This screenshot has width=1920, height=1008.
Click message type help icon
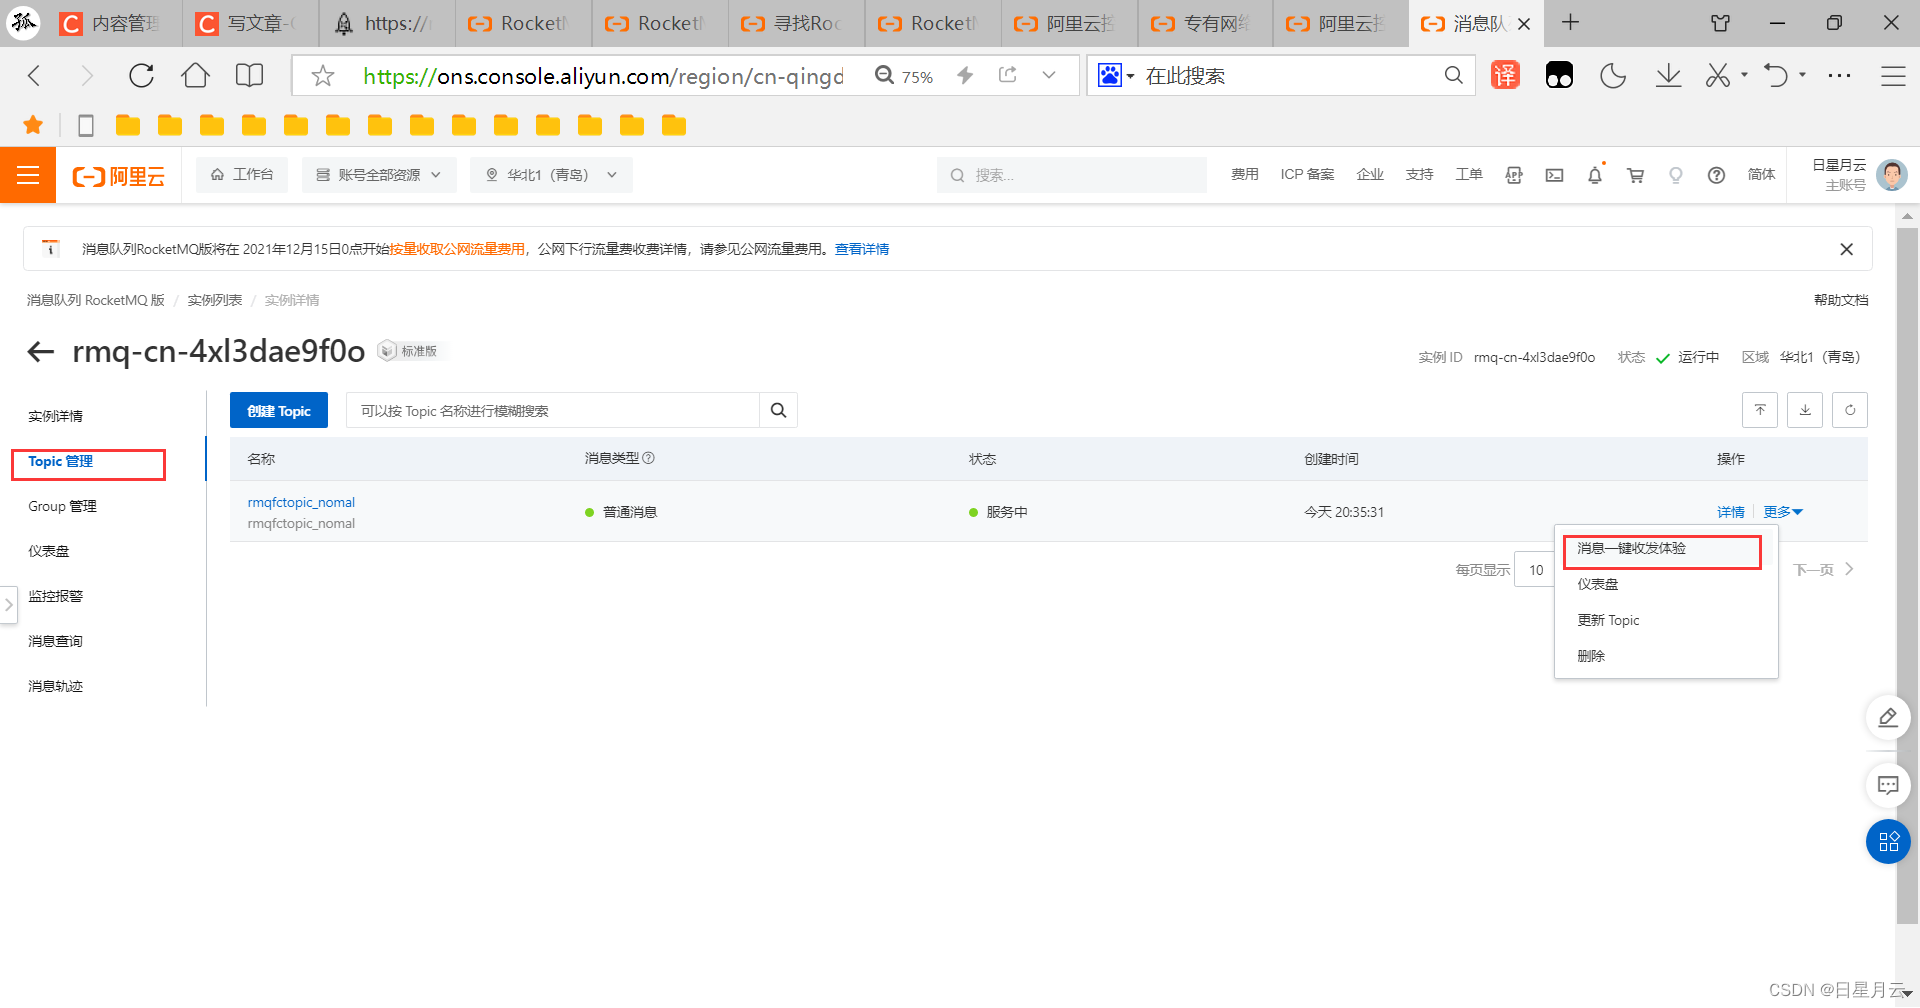click(x=648, y=458)
